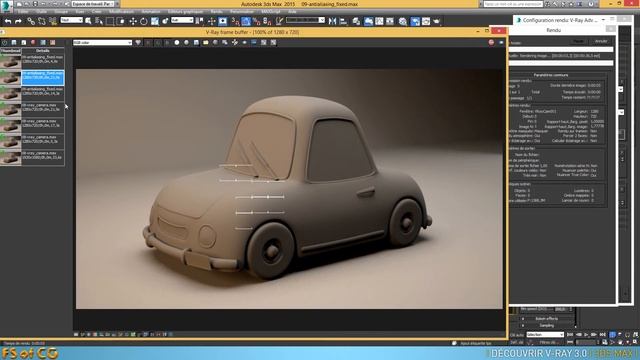
Task: Collapse the Paramètres communs rollout
Action: pyautogui.click(x=551, y=75)
